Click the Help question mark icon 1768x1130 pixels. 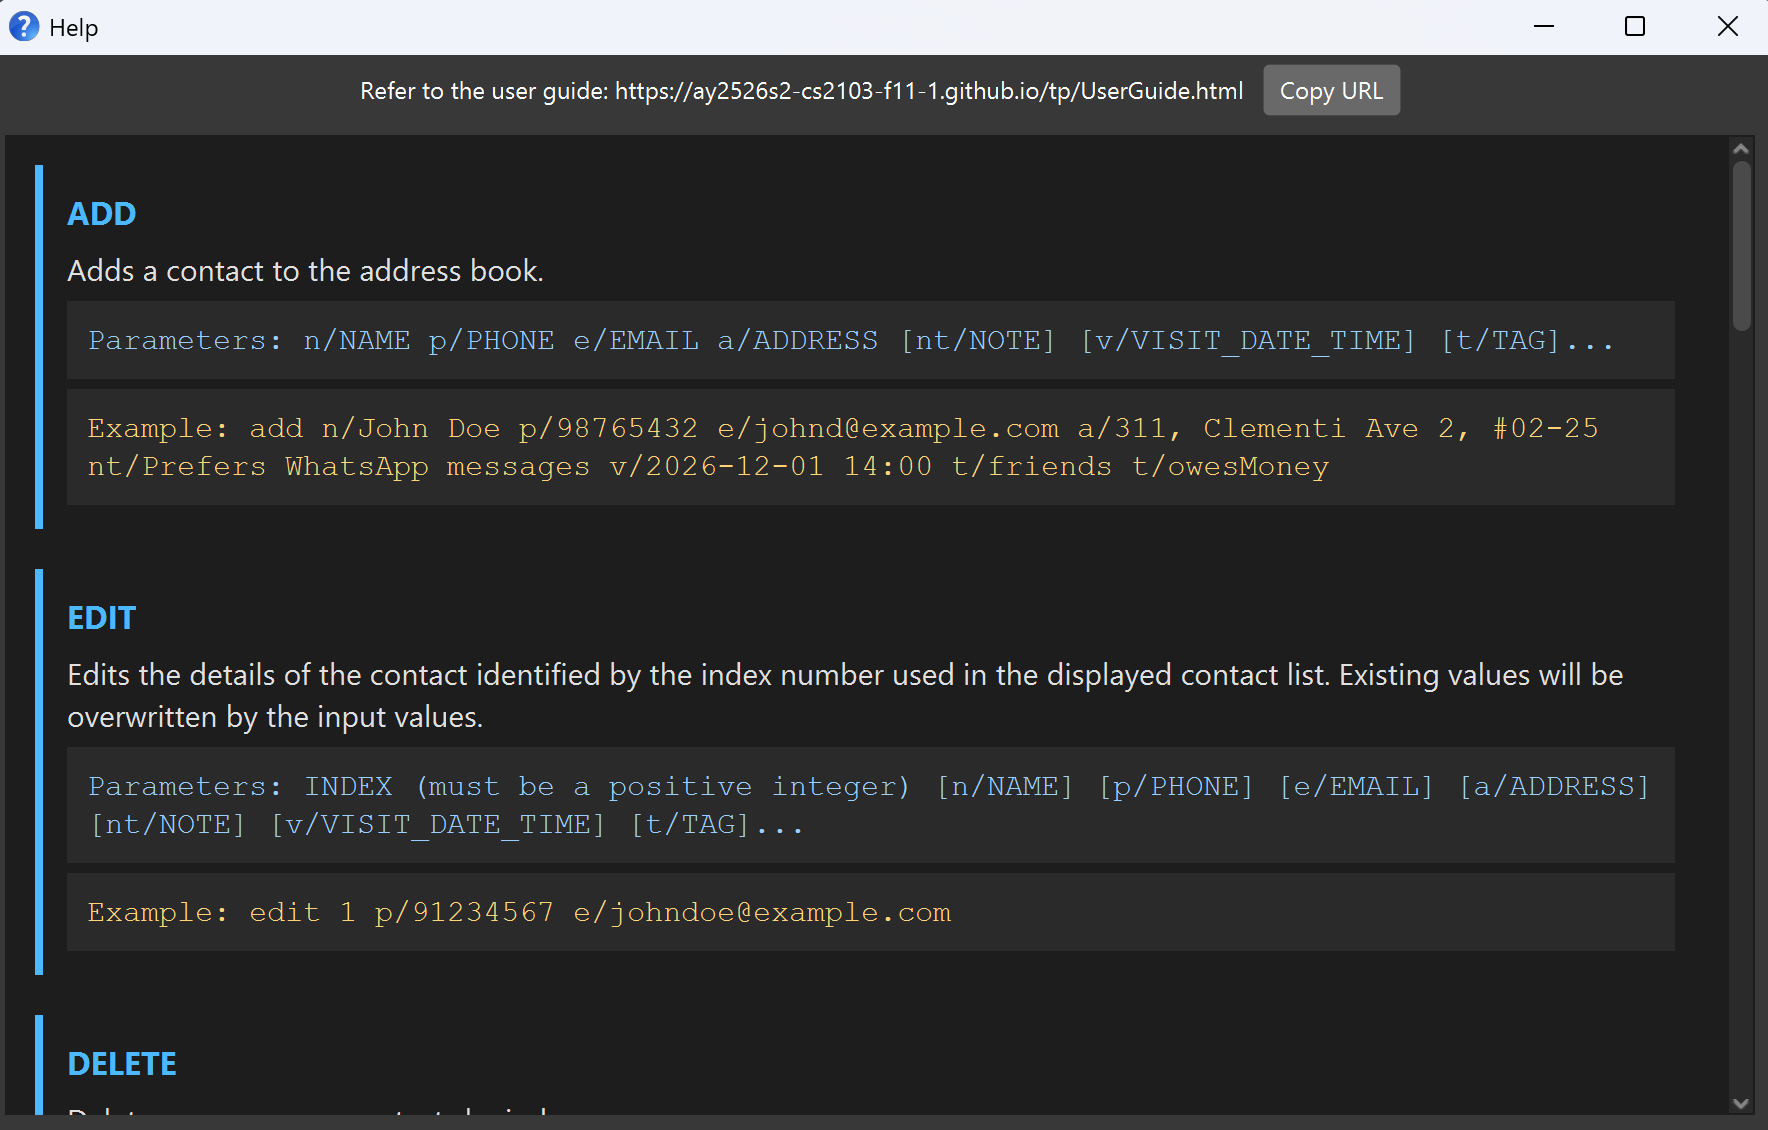24,27
